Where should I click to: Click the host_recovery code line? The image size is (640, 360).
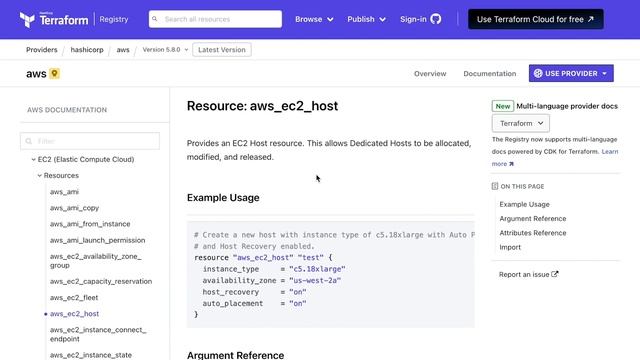(x=254, y=292)
